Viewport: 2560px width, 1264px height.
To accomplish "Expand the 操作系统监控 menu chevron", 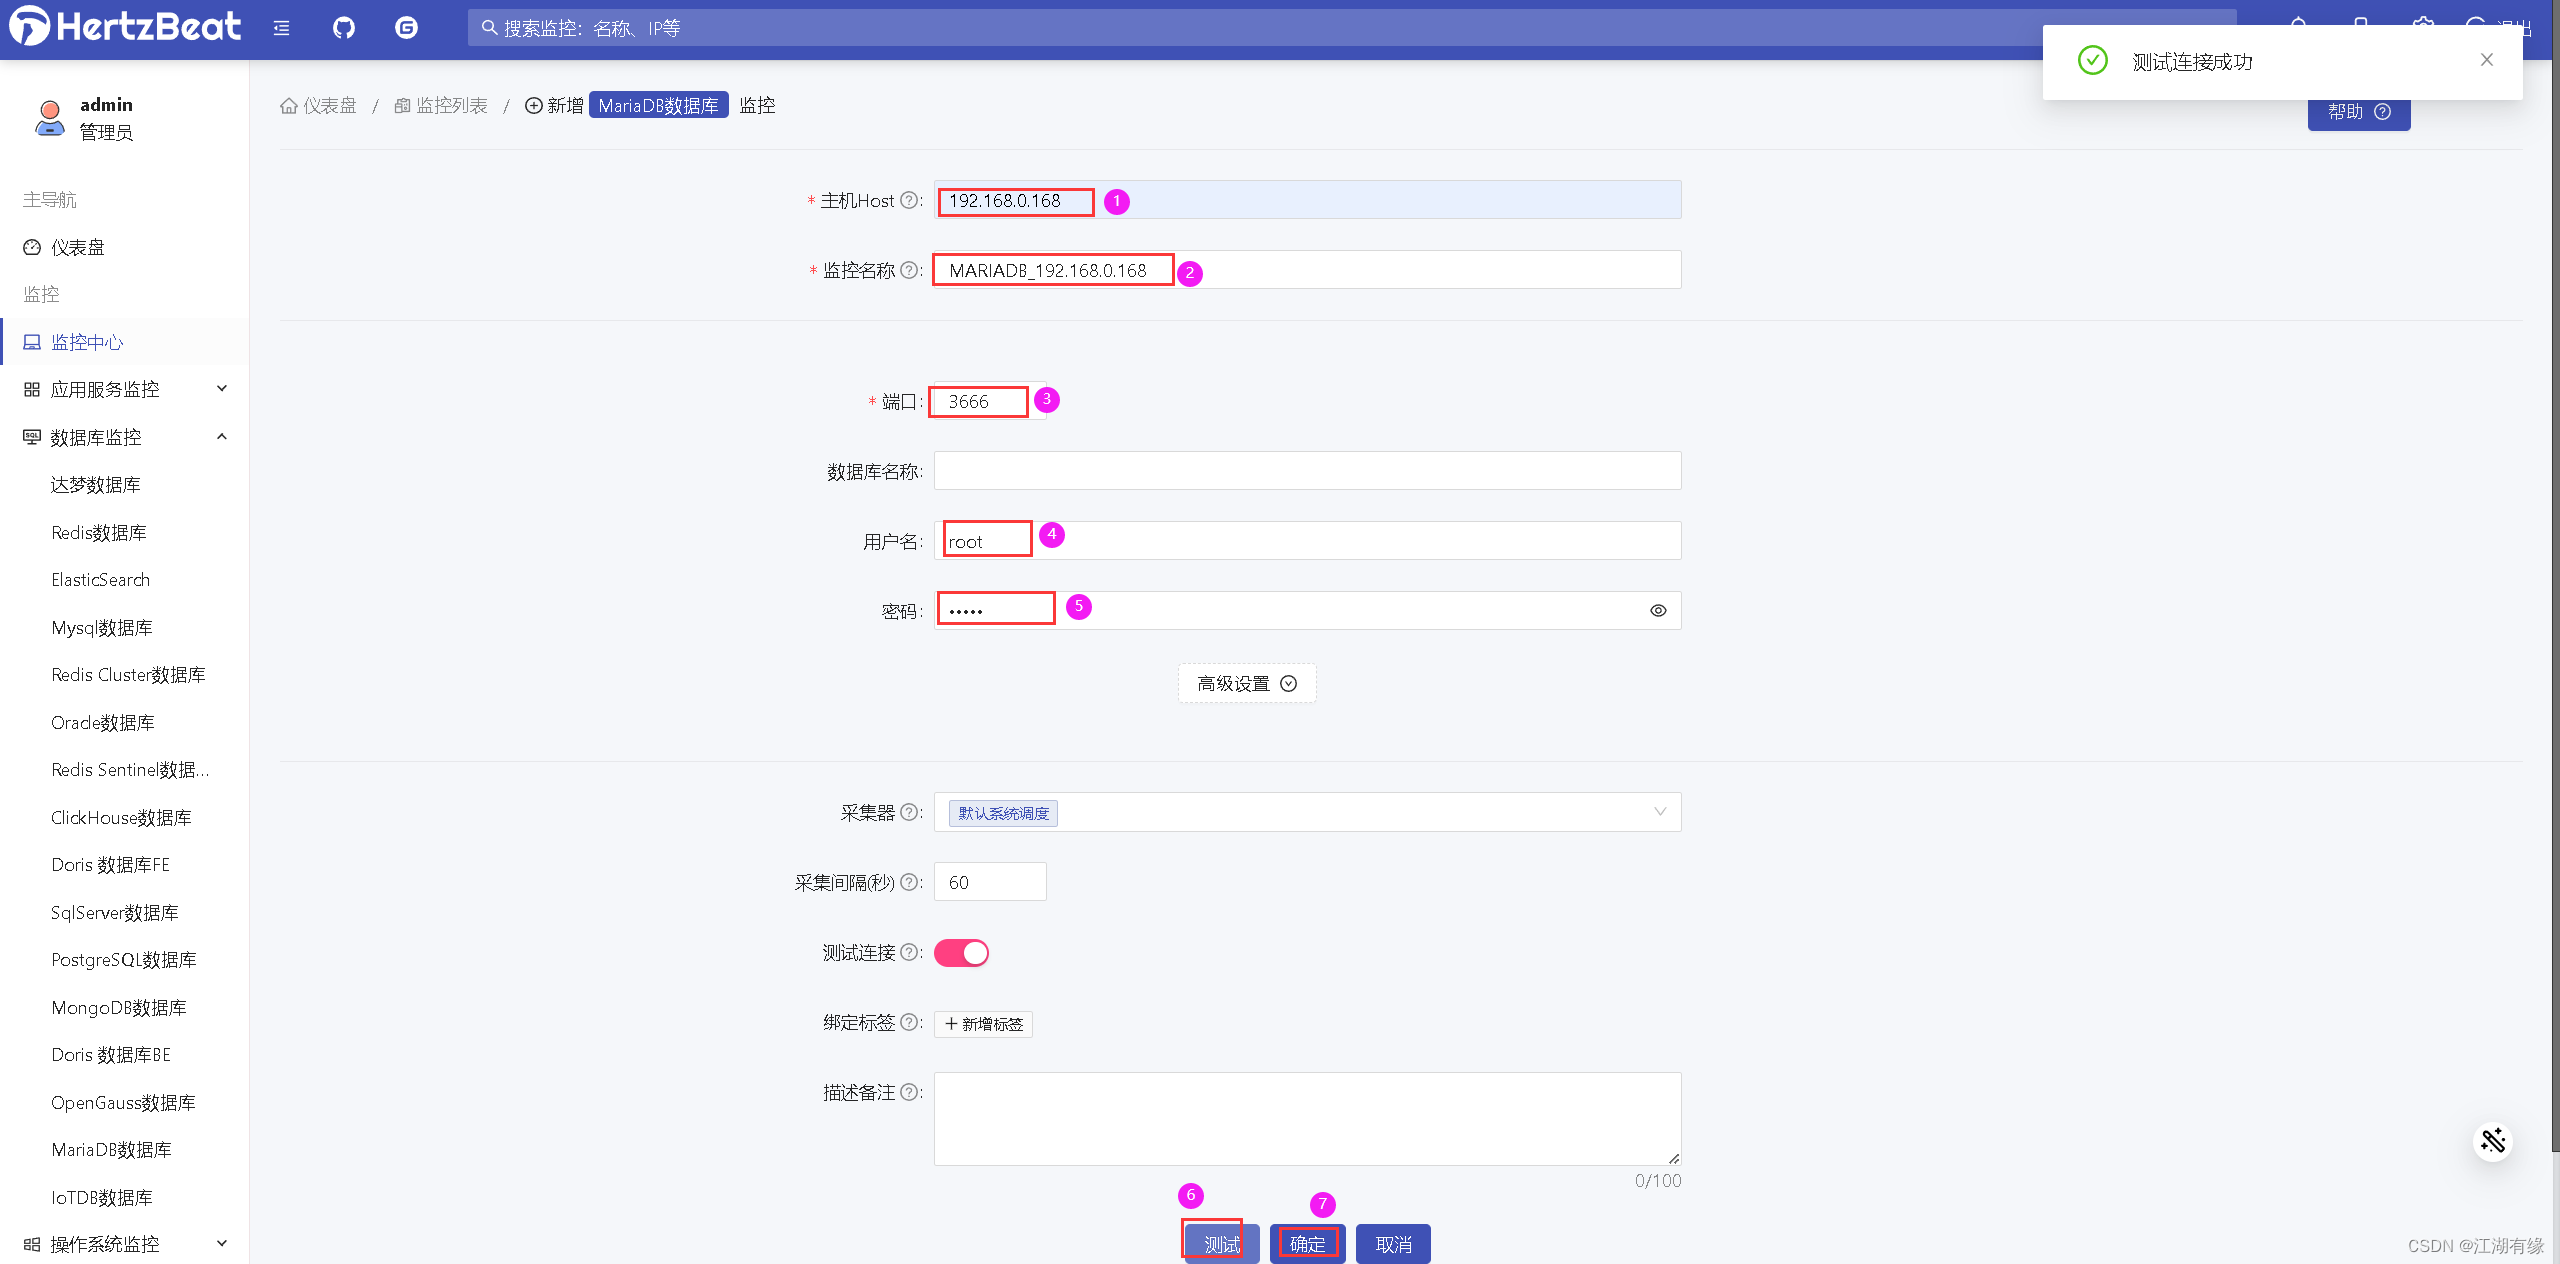I will click(x=222, y=1244).
